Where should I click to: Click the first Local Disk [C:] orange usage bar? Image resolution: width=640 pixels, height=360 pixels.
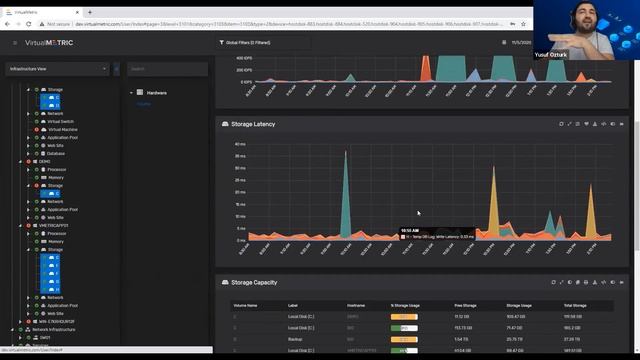(x=404, y=317)
